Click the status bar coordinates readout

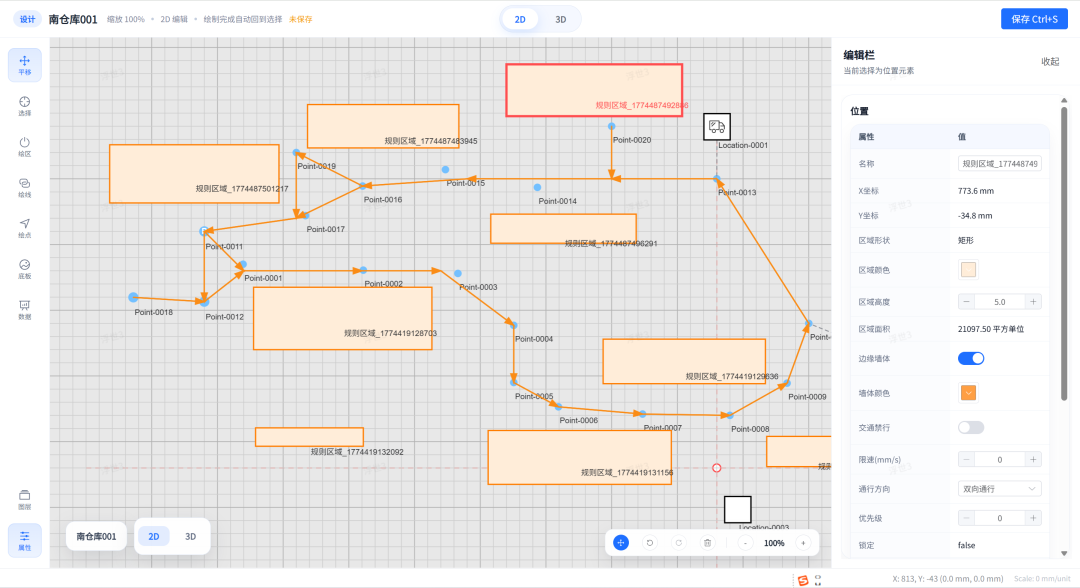coord(947,579)
